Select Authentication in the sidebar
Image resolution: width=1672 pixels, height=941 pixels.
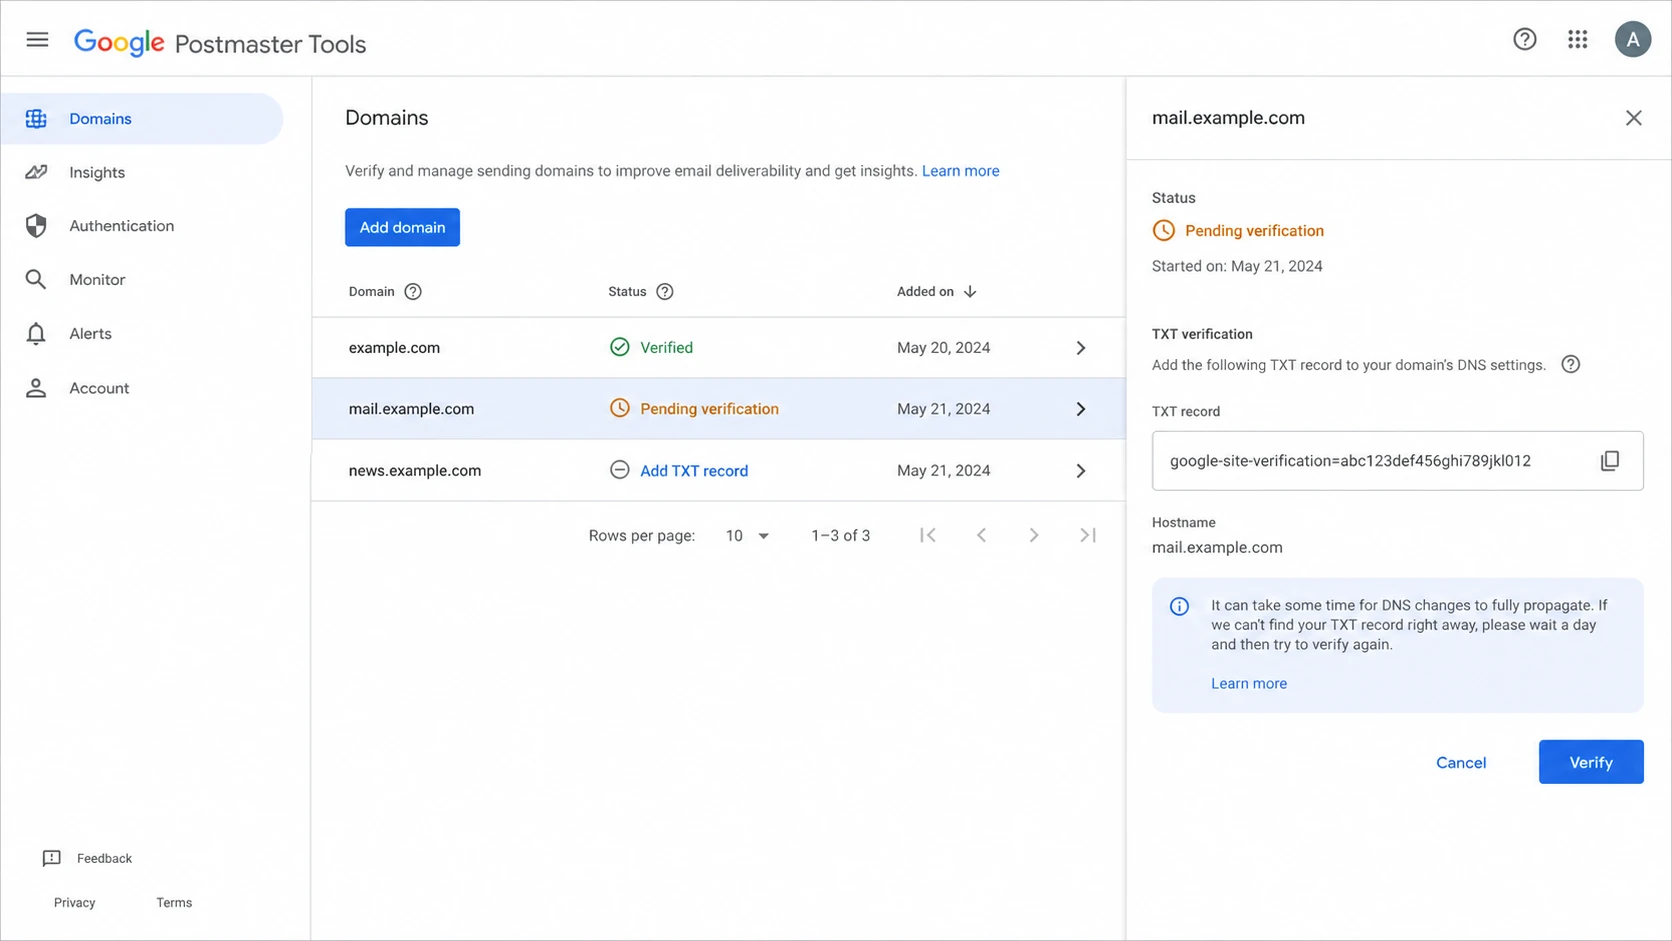pyautogui.click(x=141, y=226)
